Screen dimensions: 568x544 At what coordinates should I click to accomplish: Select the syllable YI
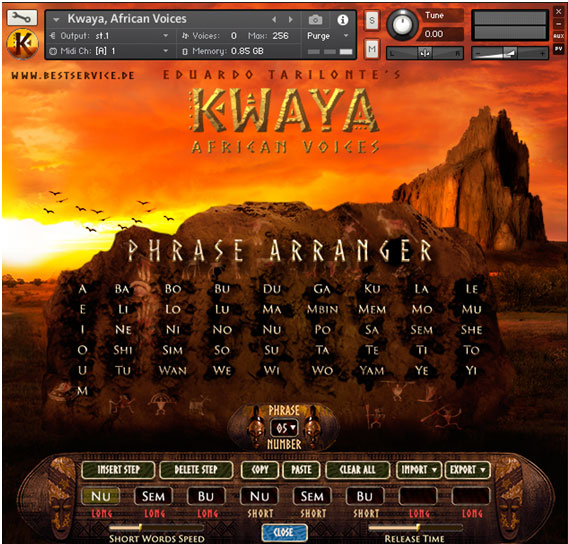[471, 371]
